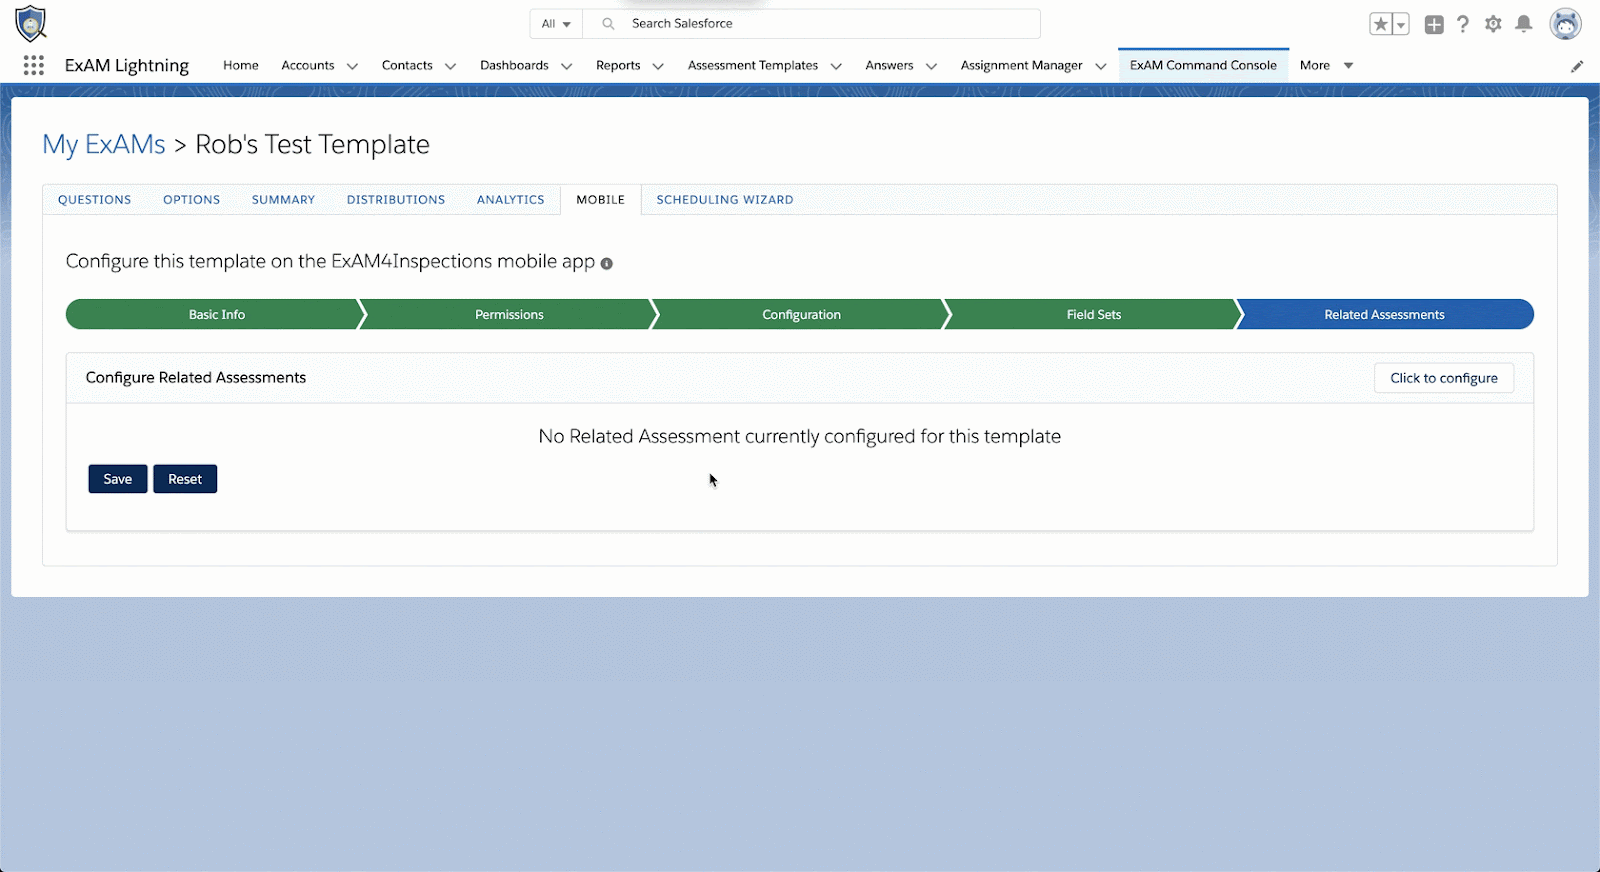Viewport: 1600px width, 872px height.
Task: Select the Related Assessments step
Action: click(x=1386, y=314)
